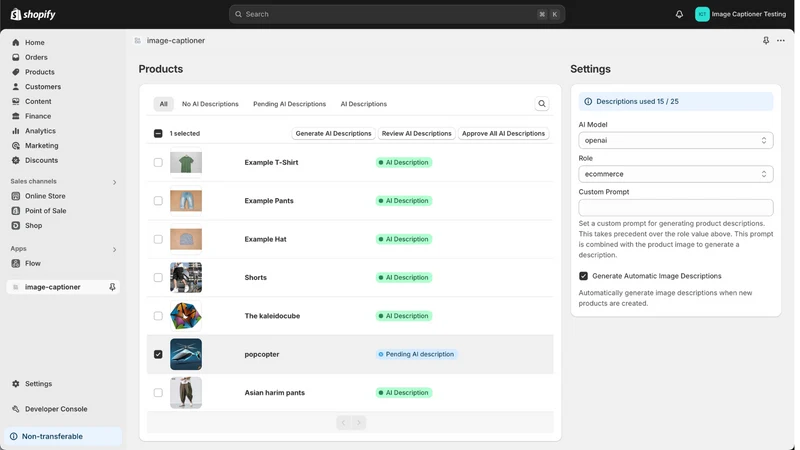Click the Analytics bar chart icon
Image resolution: width=800 pixels, height=450 pixels.
point(16,131)
